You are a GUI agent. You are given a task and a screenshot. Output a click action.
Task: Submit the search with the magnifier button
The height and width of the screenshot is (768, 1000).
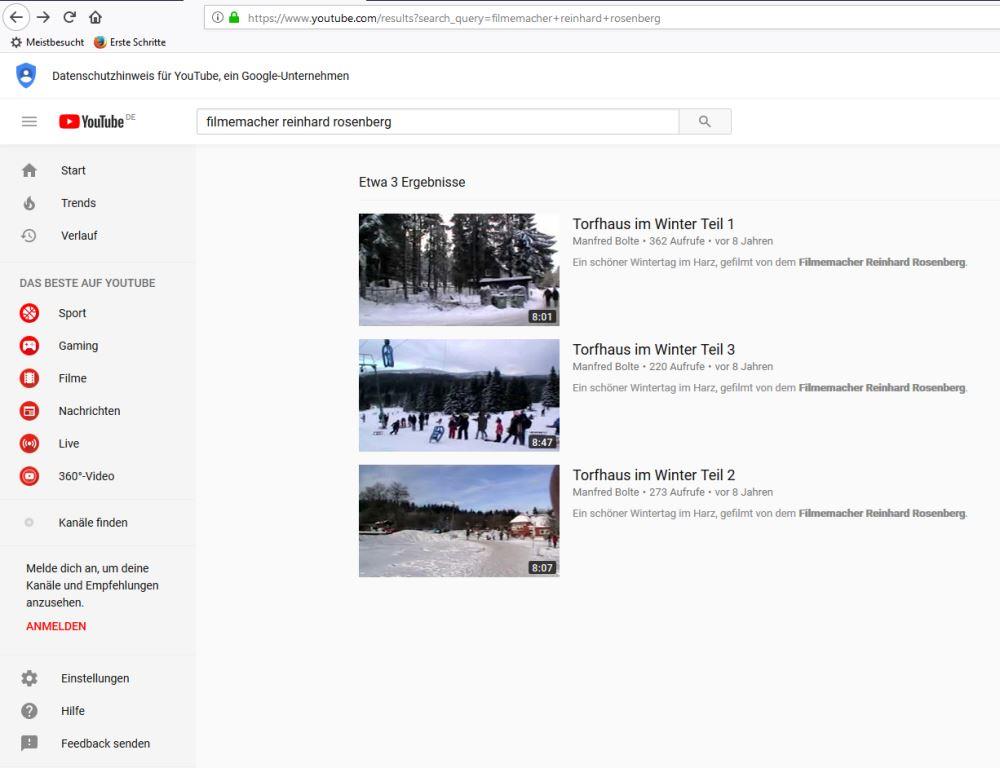705,121
